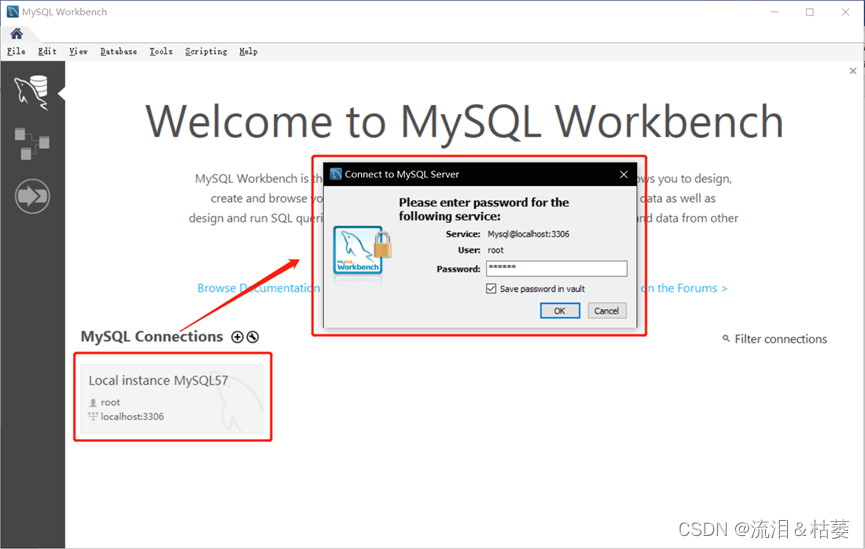Add a new MySQL connection plus icon

237,337
